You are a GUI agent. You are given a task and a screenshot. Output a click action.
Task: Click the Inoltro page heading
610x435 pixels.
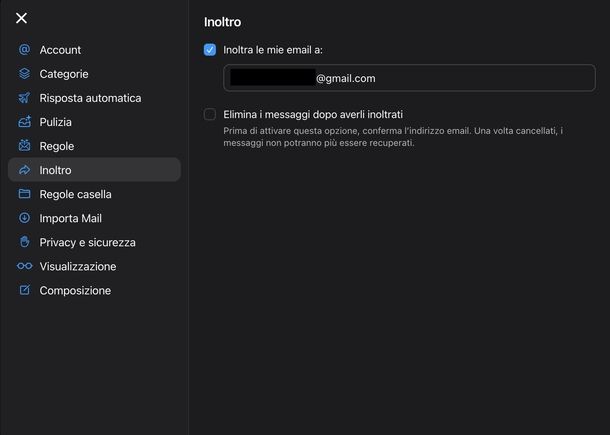223,22
